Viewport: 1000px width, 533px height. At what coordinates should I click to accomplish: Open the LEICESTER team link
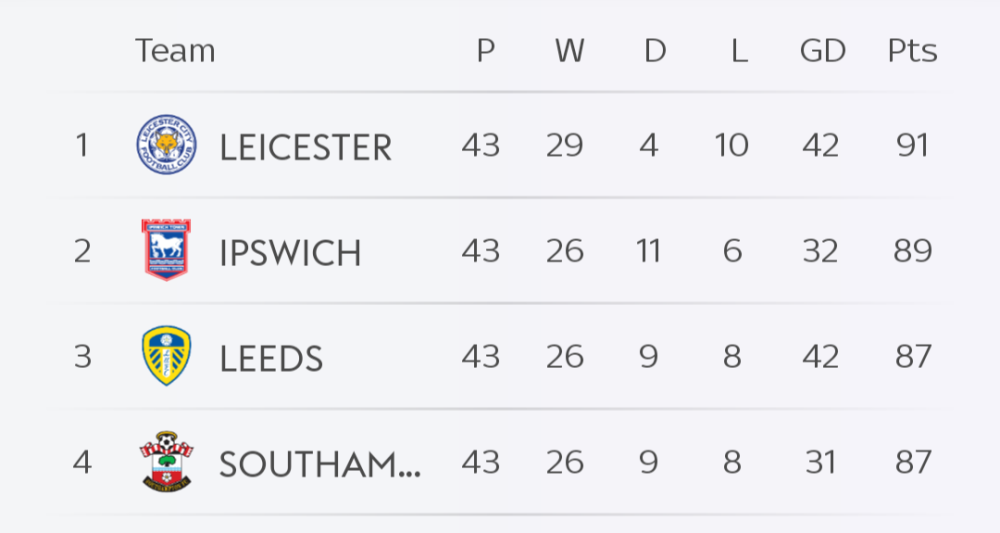305,148
